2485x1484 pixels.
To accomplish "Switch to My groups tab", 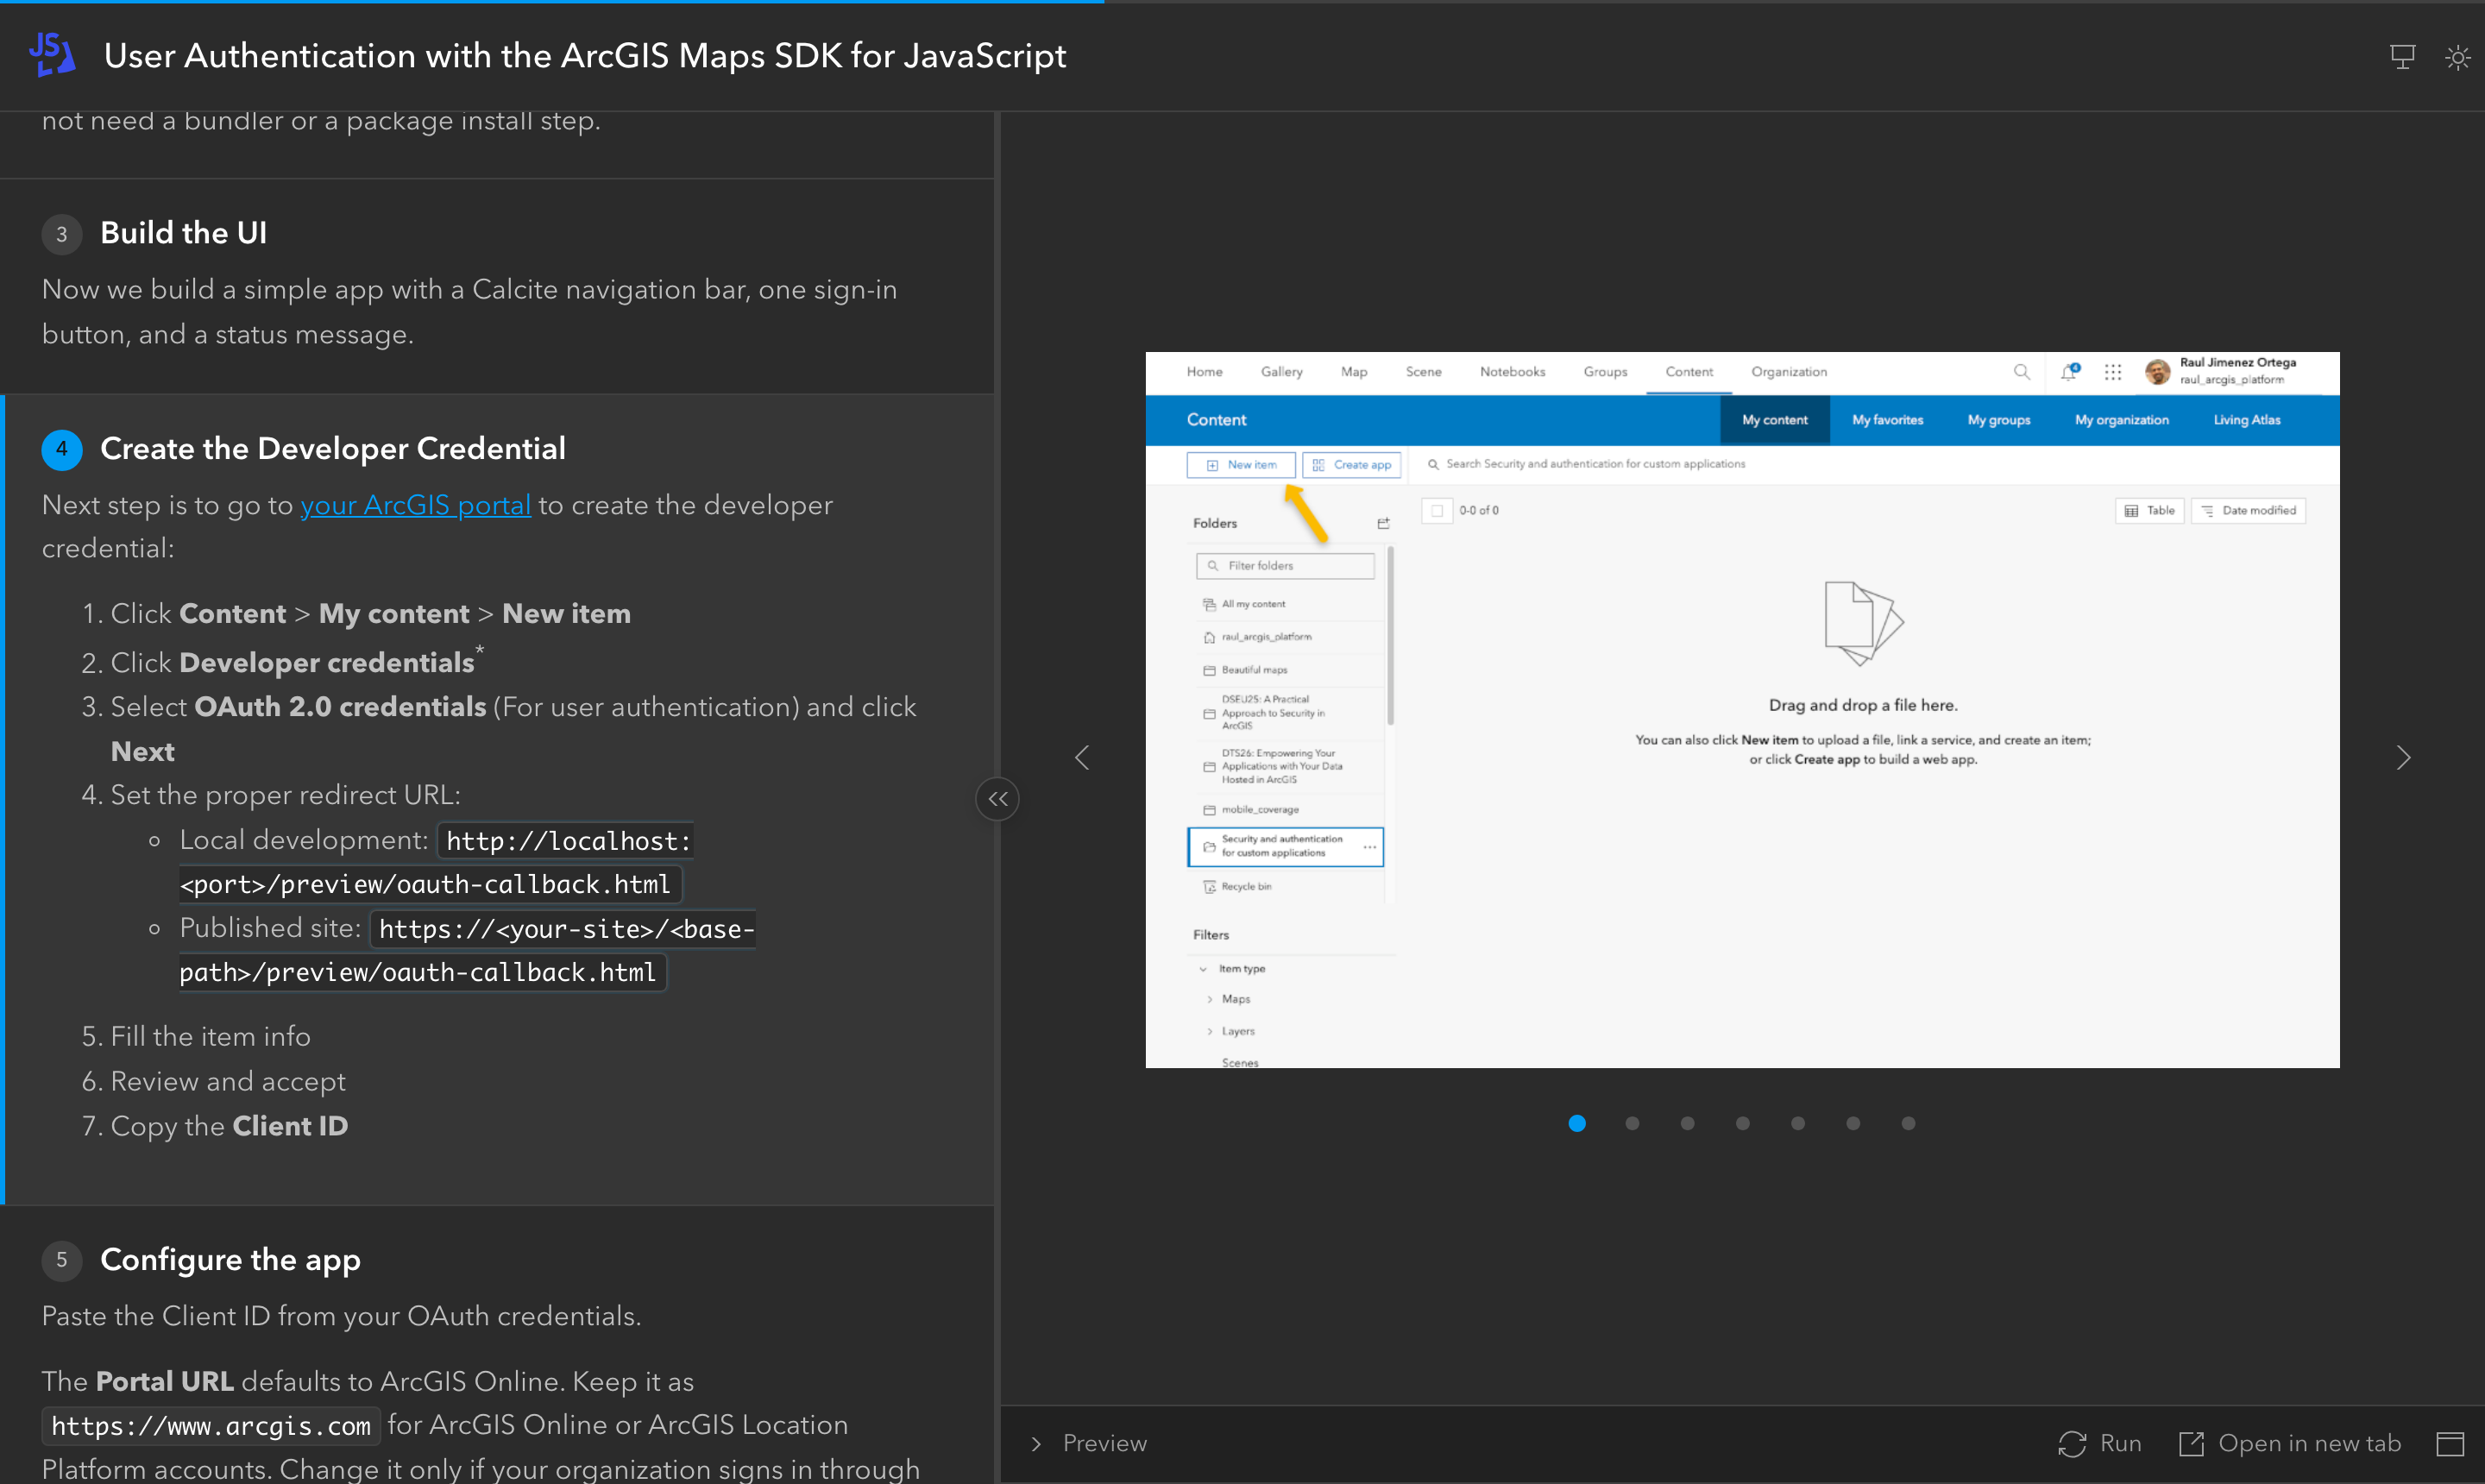I will point(1998,420).
